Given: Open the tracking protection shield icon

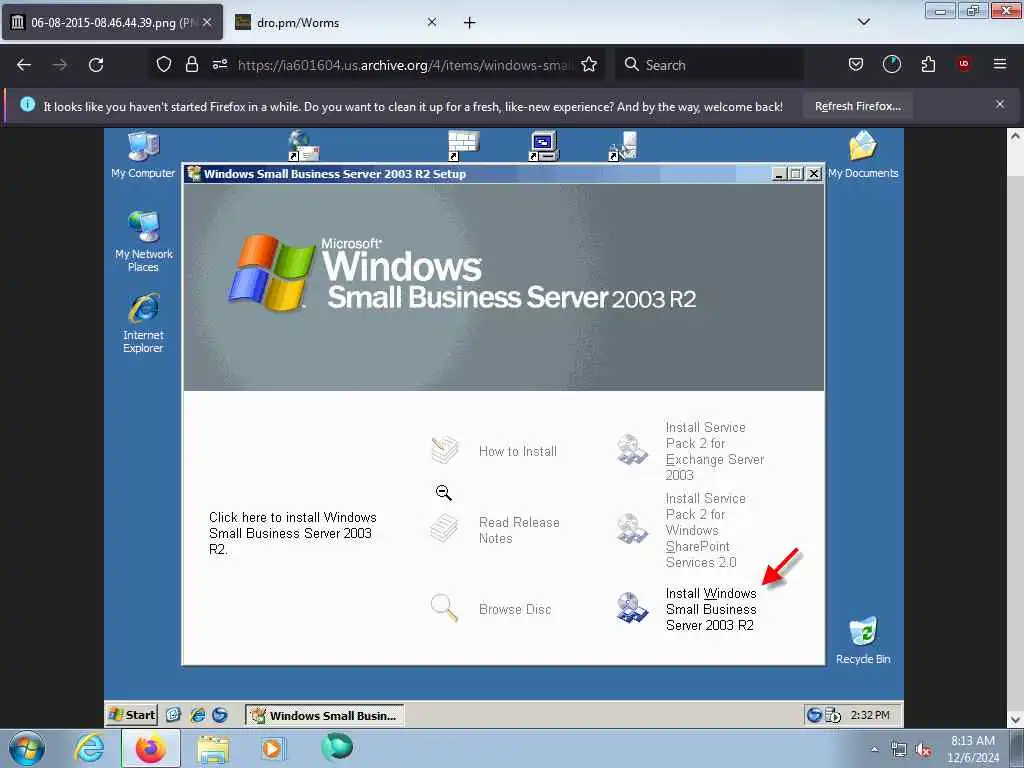Looking at the screenshot, I should tap(164, 65).
